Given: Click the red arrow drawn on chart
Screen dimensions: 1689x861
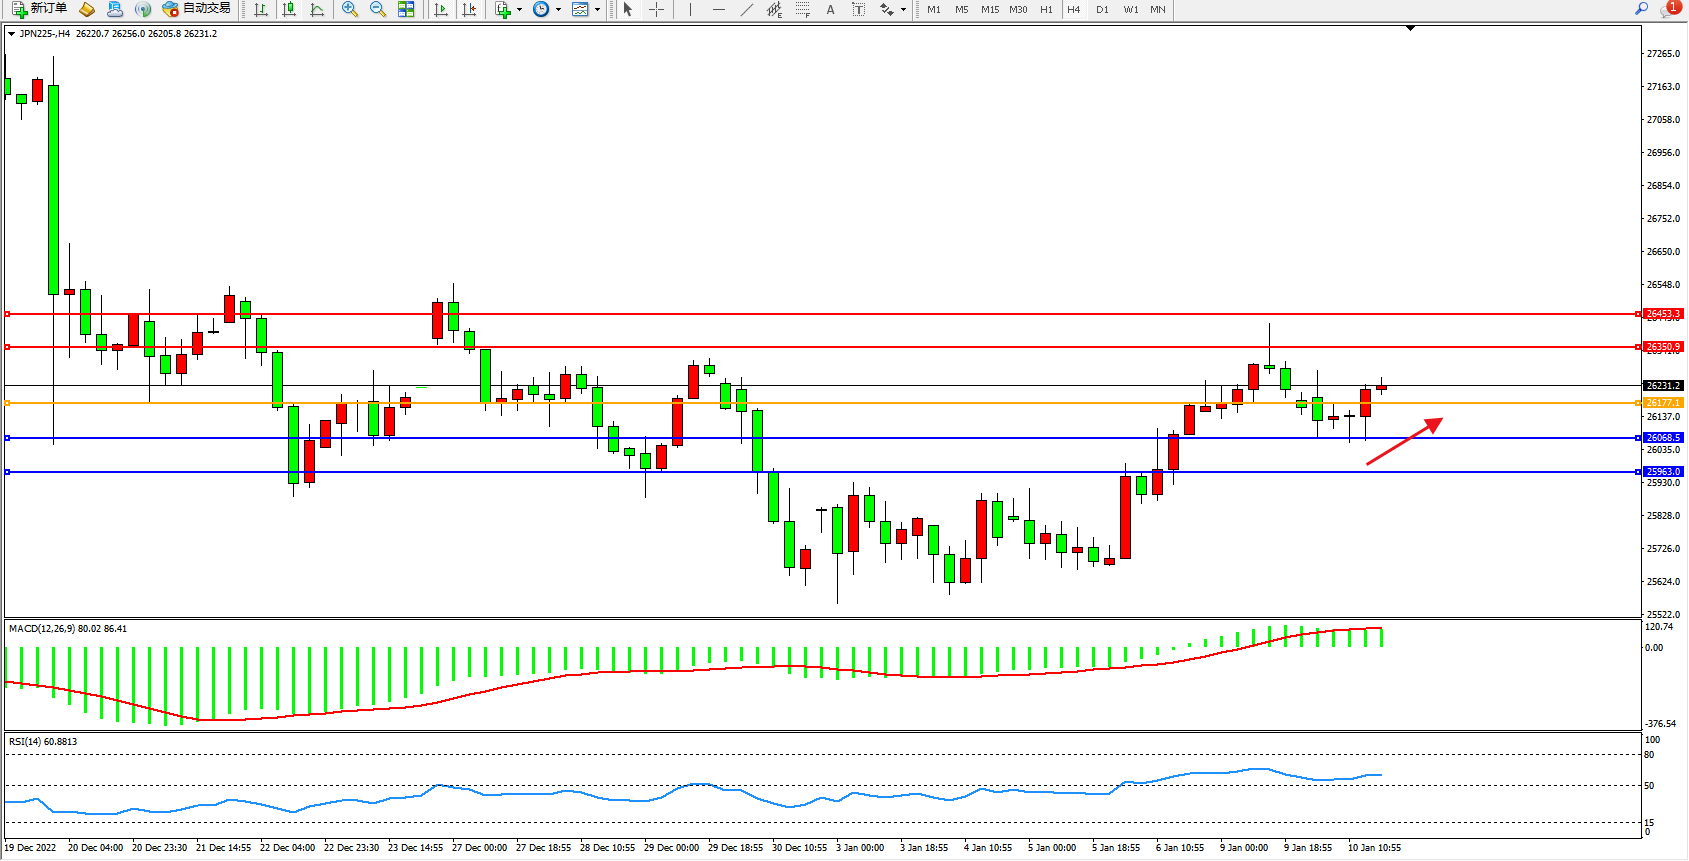Looking at the screenshot, I should click(1404, 441).
